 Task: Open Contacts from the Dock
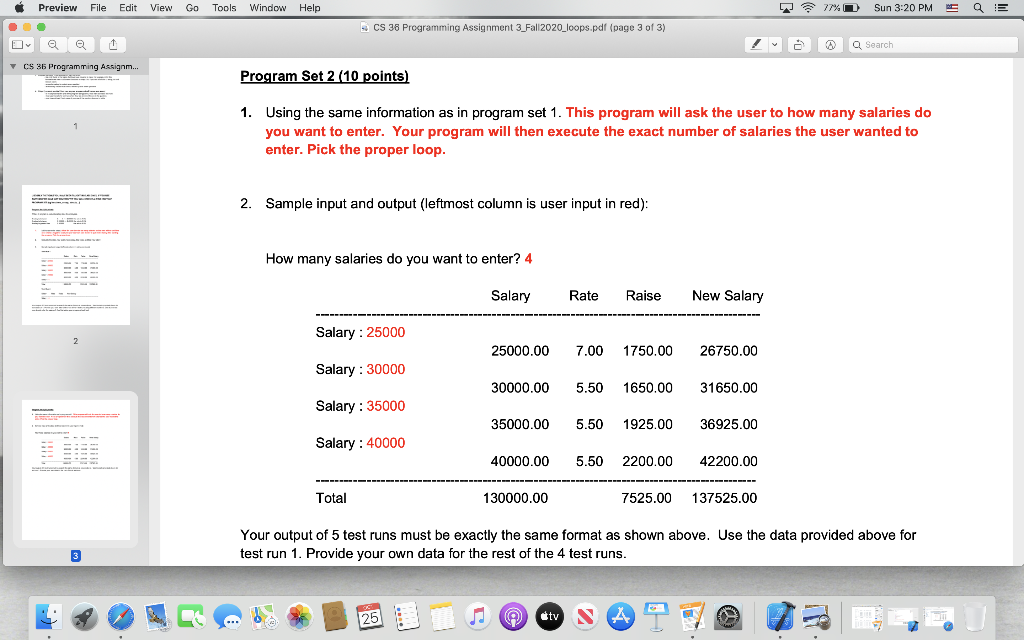334,616
